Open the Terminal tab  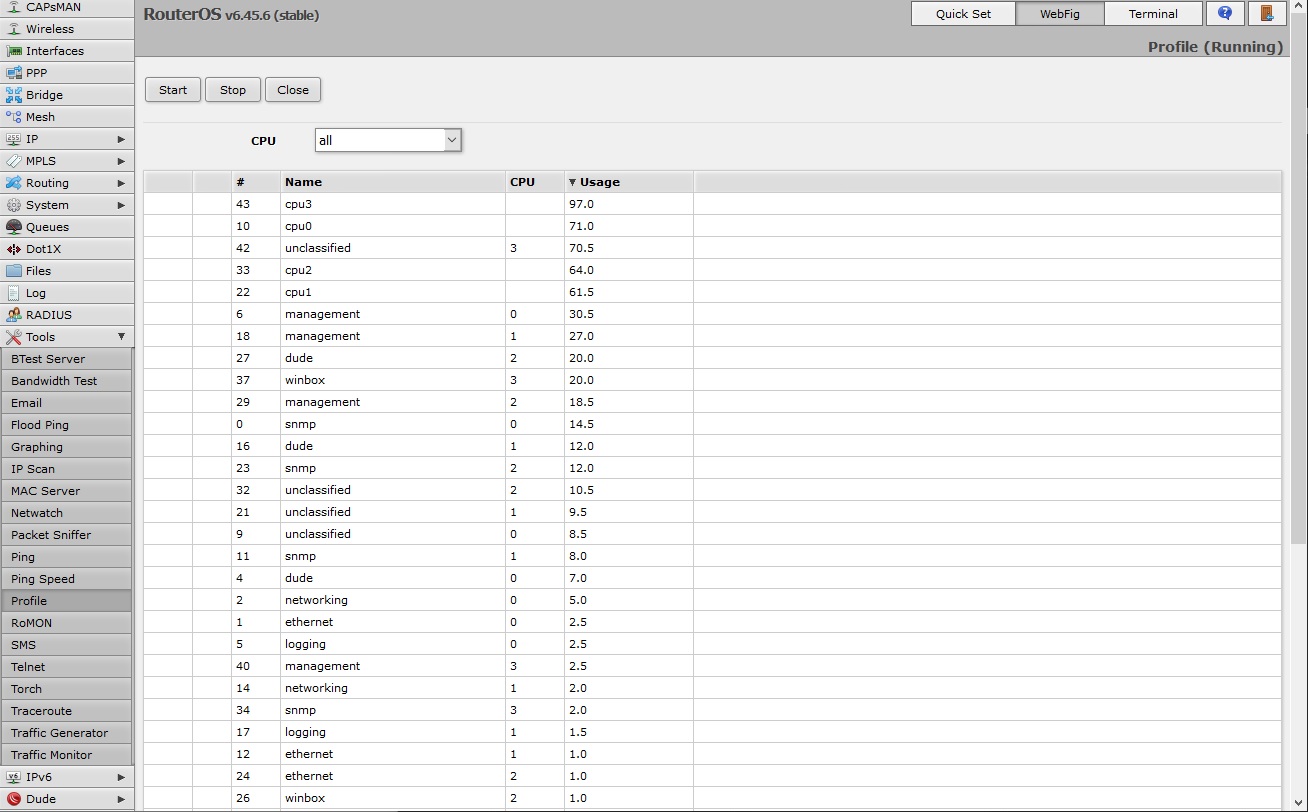[1153, 14]
